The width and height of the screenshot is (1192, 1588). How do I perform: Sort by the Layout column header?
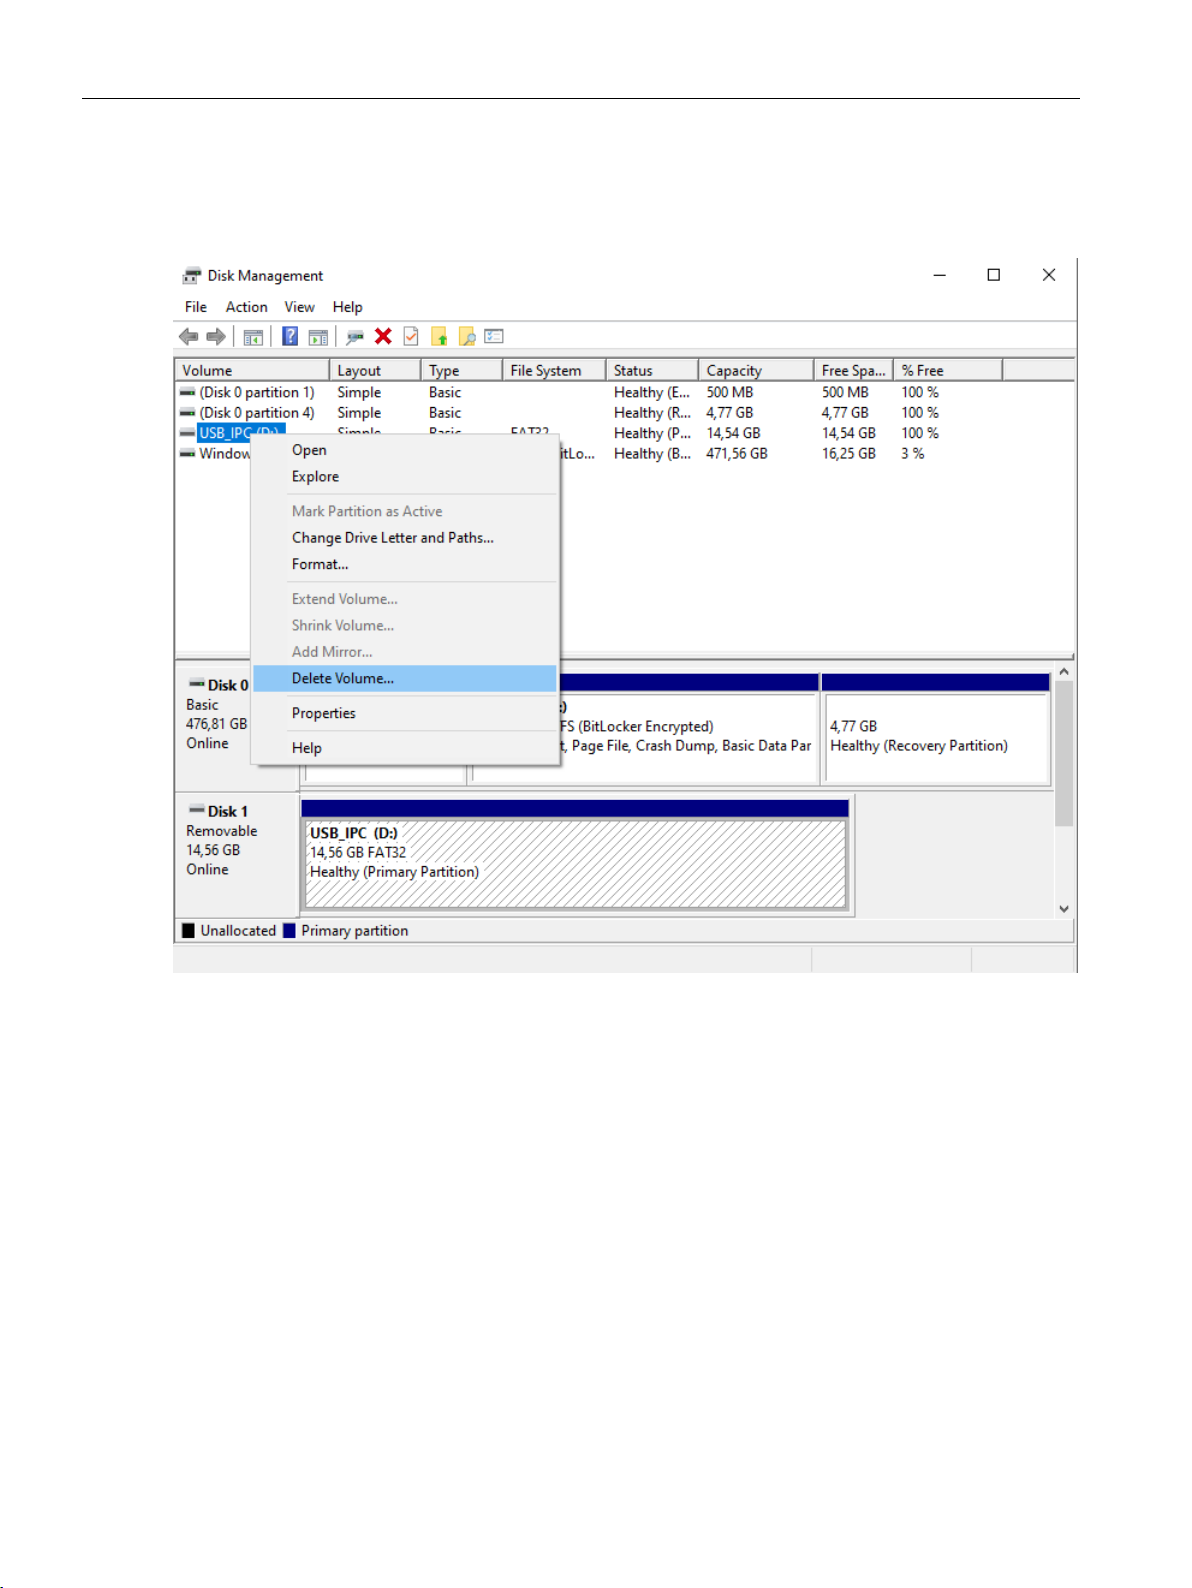coord(375,370)
